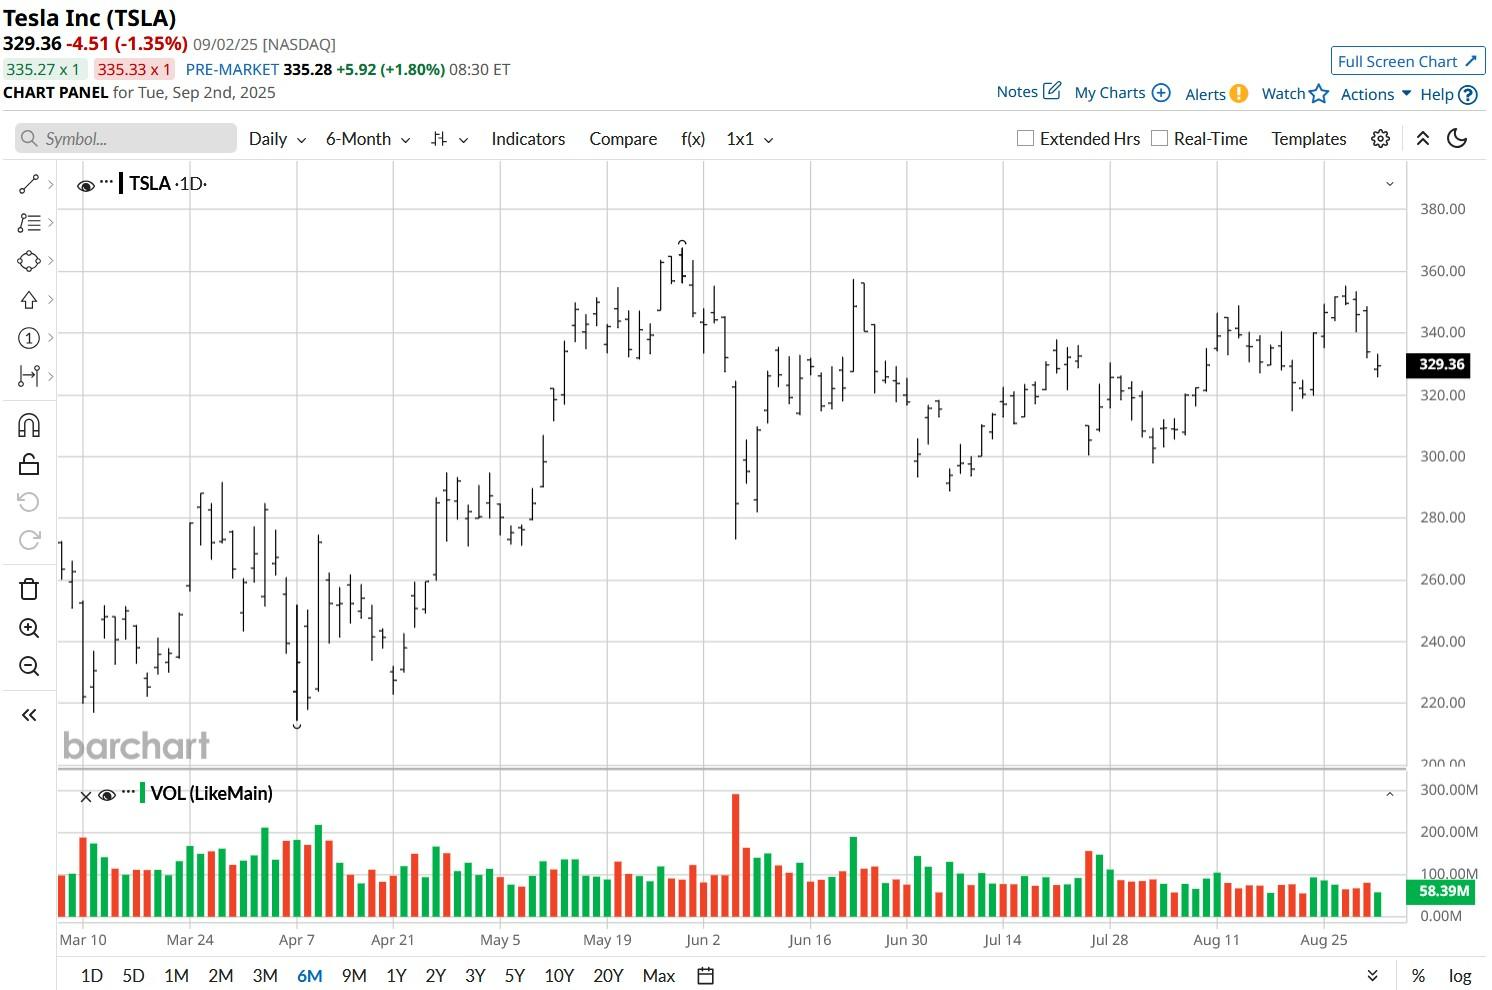This screenshot has width=1492, height=990.
Task: Select the 5Y time range
Action: 514,975
